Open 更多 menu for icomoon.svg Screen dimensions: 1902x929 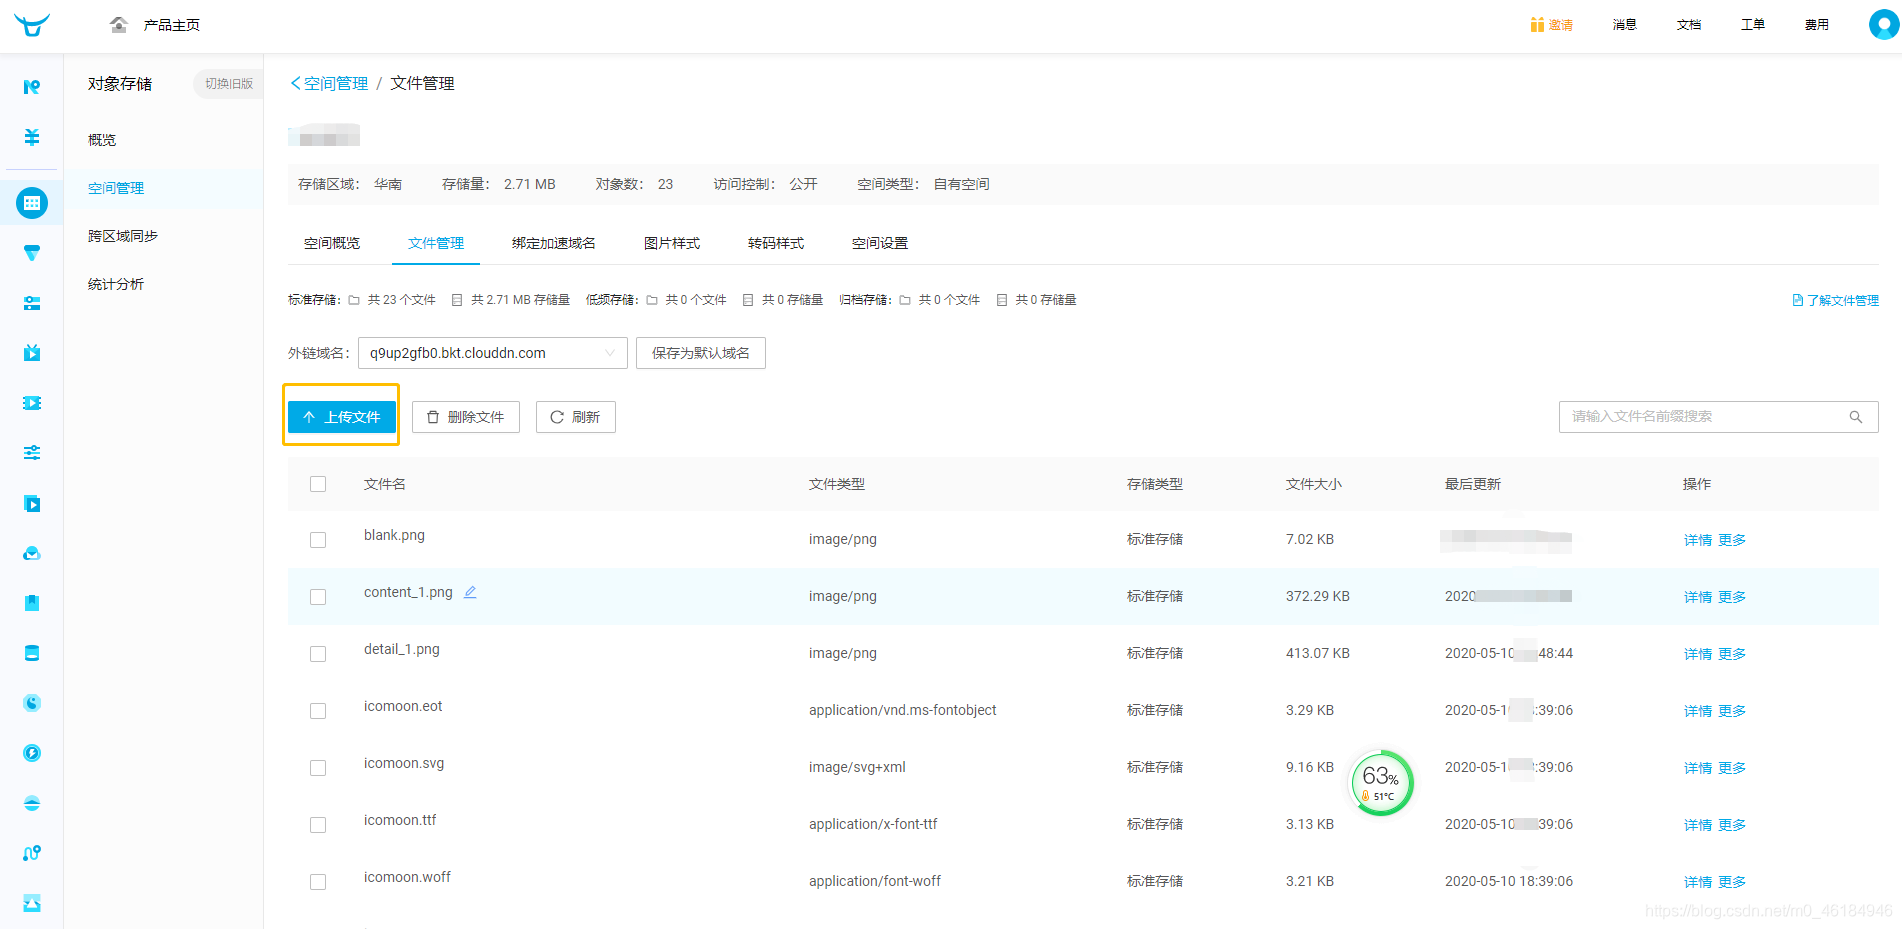1732,768
